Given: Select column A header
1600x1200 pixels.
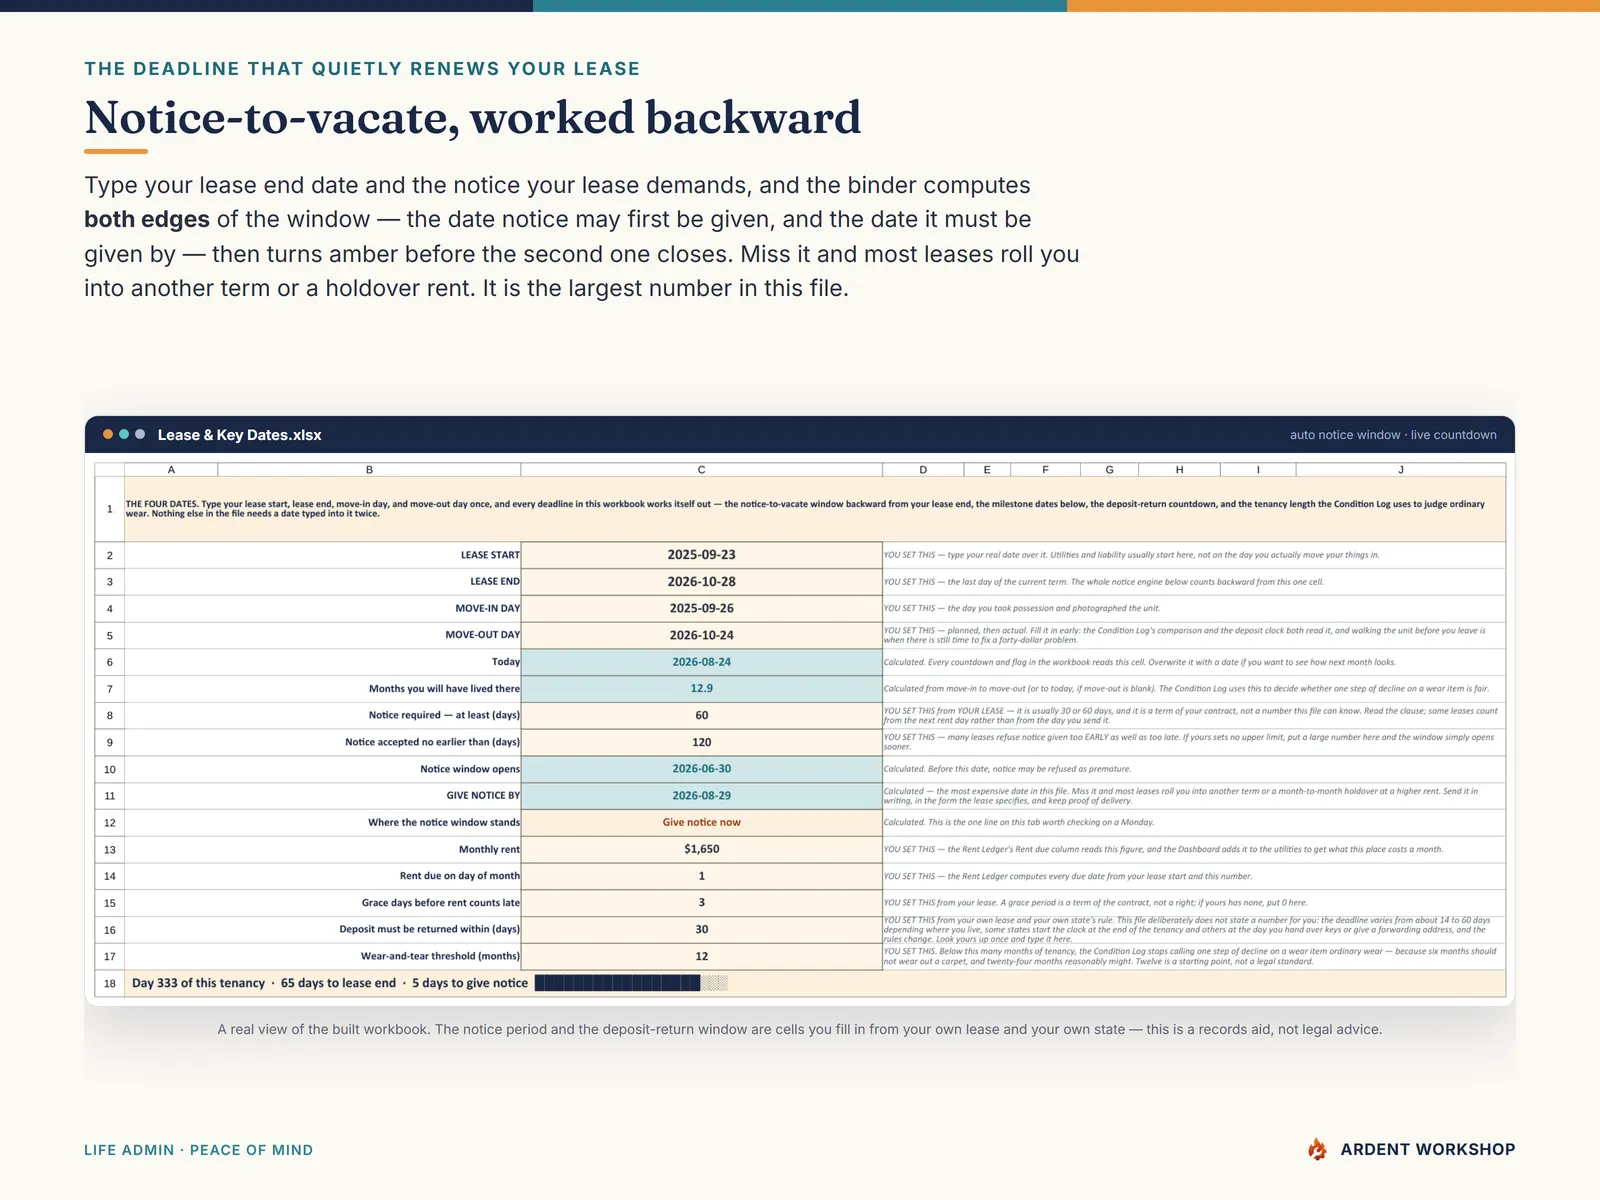Looking at the screenshot, I should (x=171, y=469).
